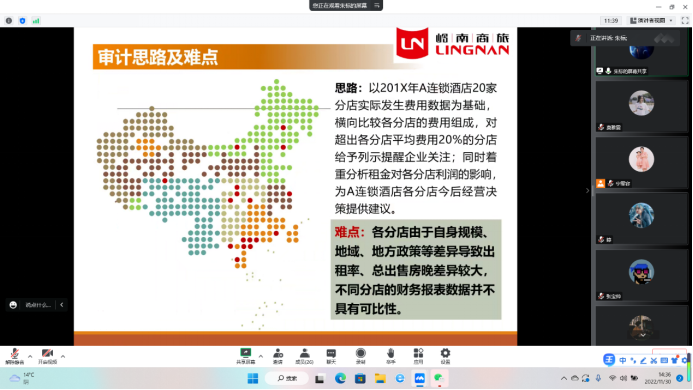Image resolution: width=693 pixels, height=390 pixels.
Task: Click the currently-speaking notification banner
Action: click(625, 38)
